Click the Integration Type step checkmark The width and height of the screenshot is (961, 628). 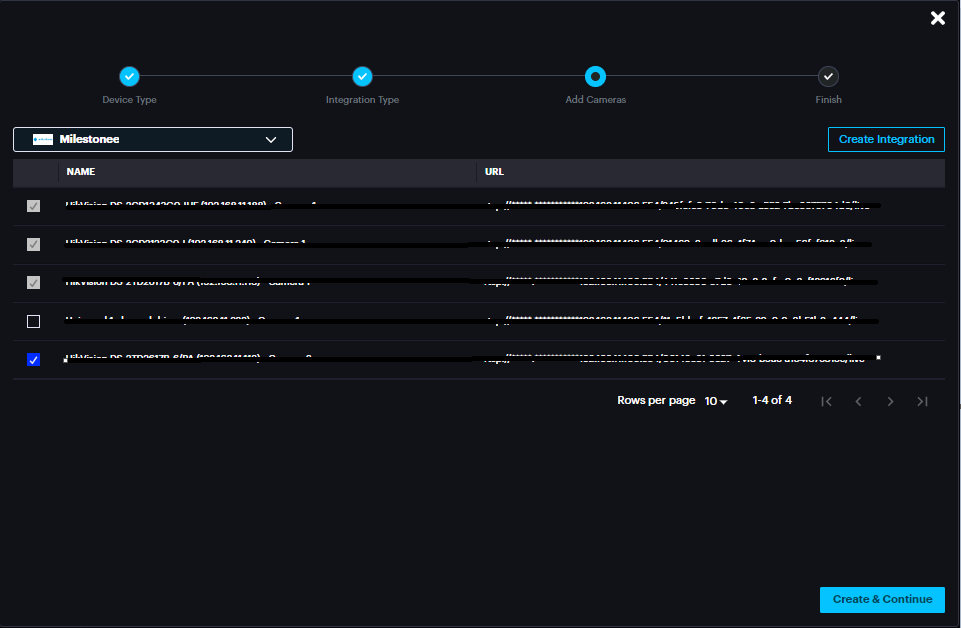pyautogui.click(x=362, y=76)
